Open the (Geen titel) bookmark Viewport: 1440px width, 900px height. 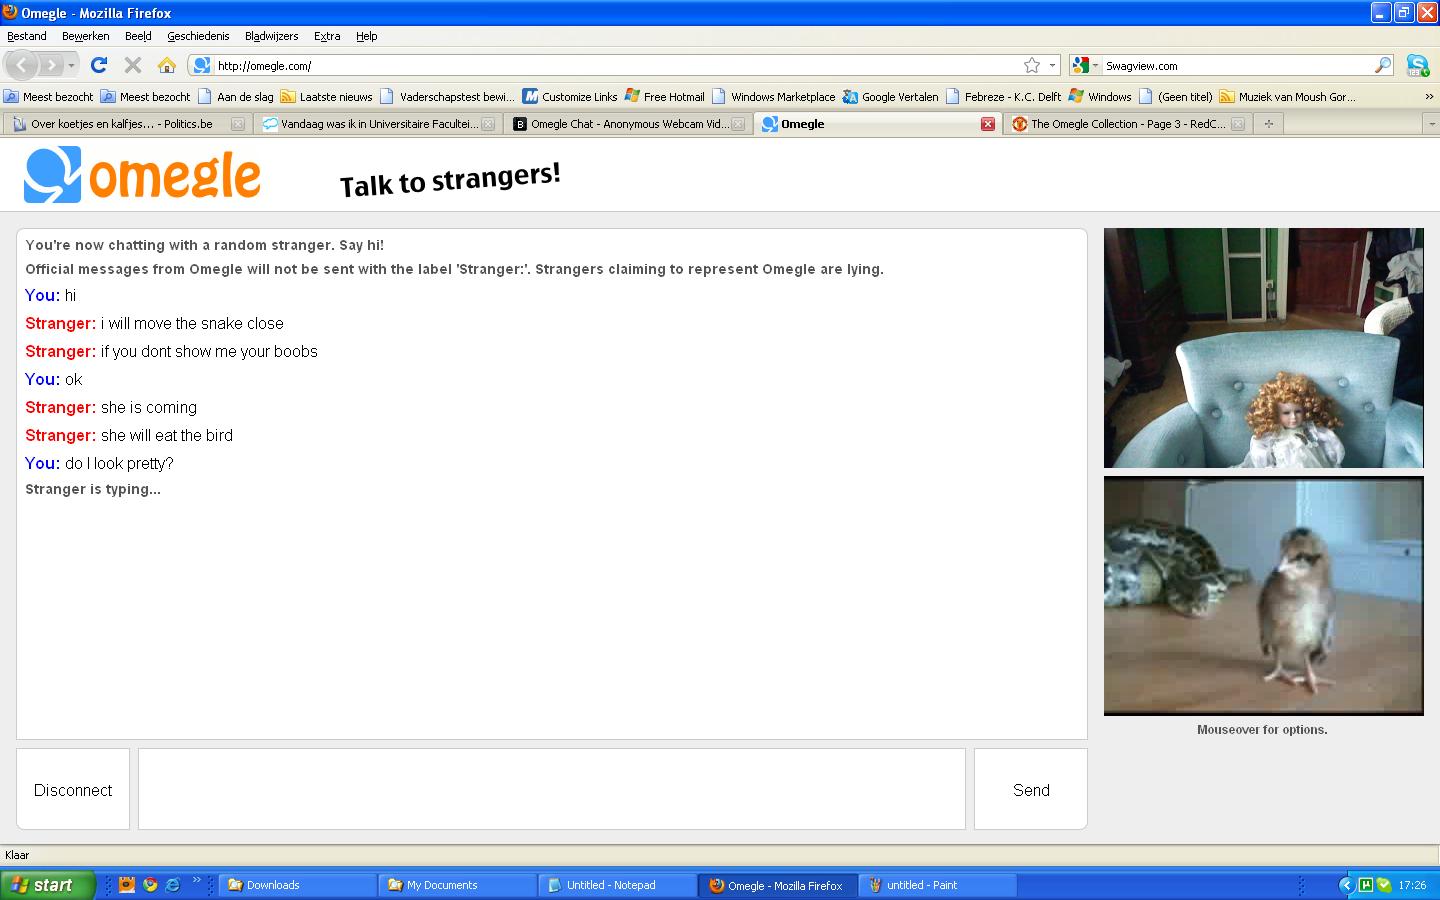pyautogui.click(x=1176, y=97)
